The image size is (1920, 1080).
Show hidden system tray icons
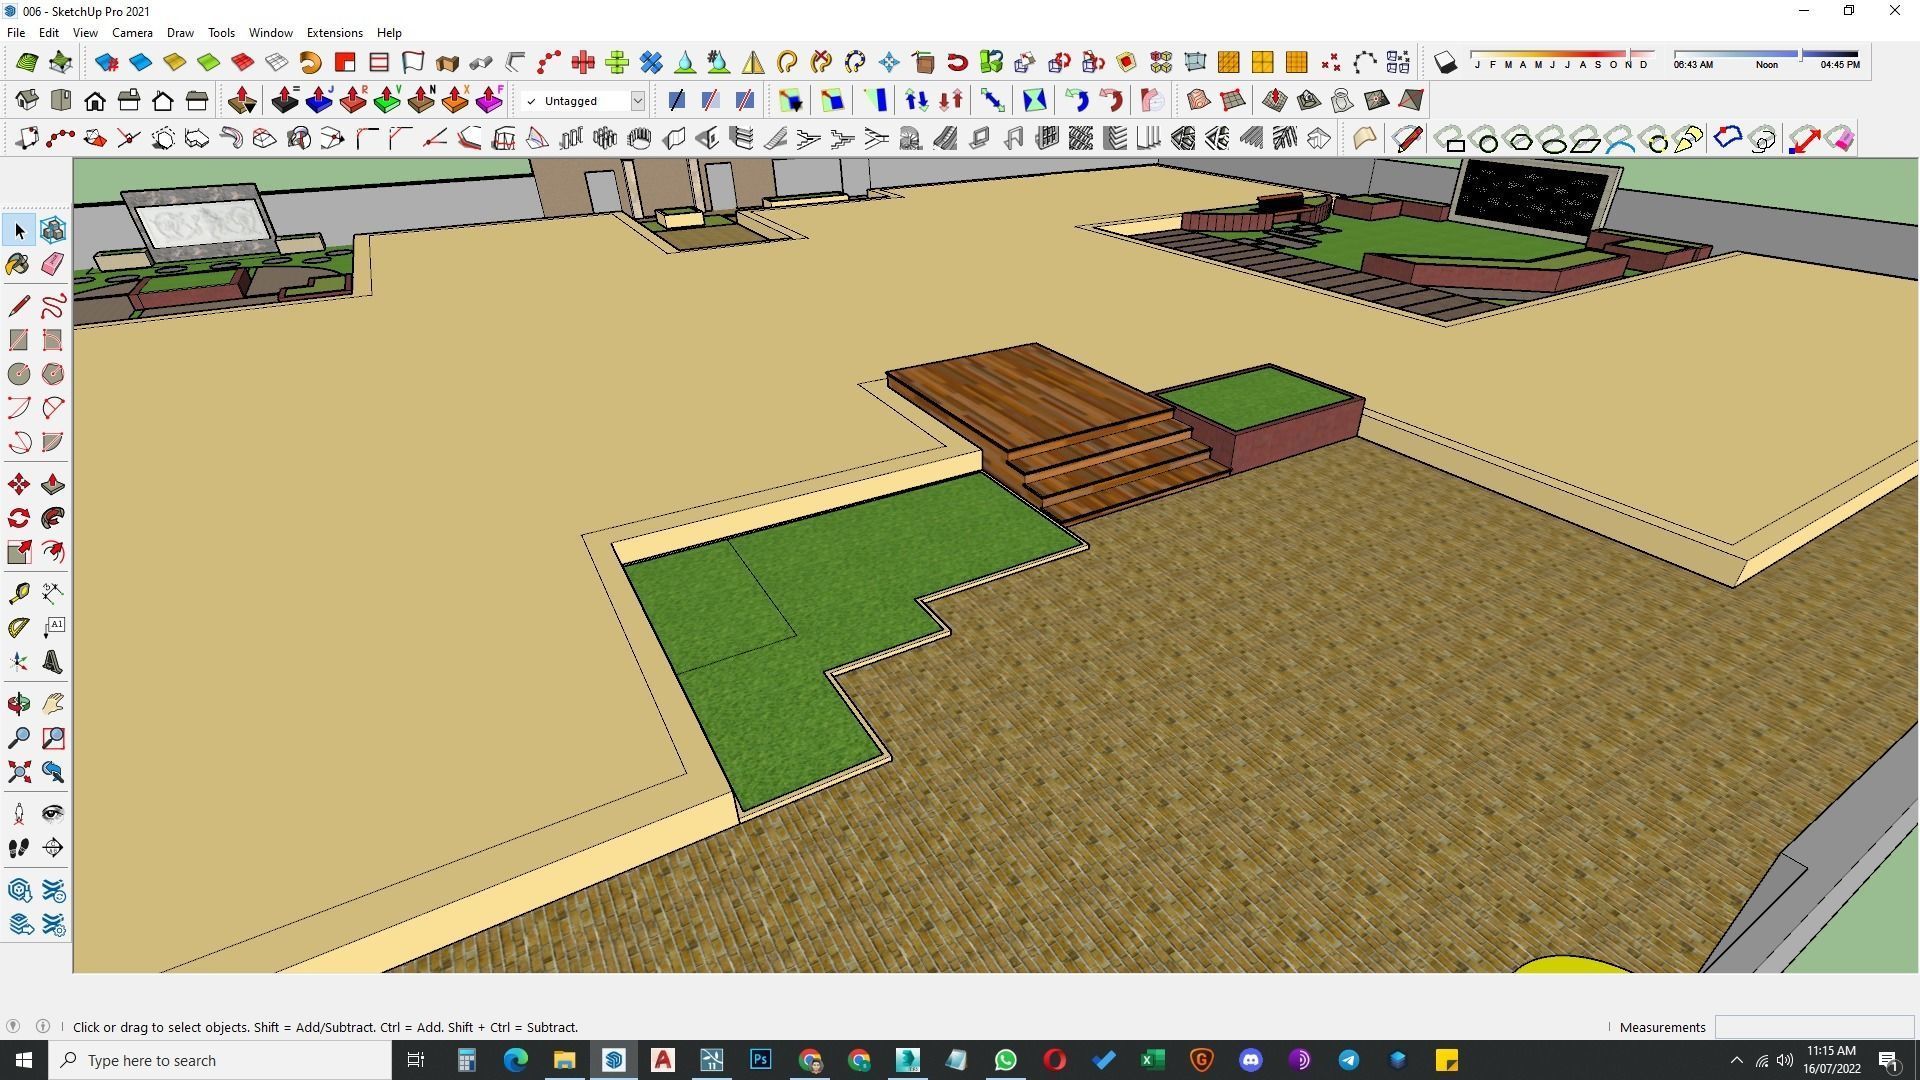(x=1736, y=1060)
